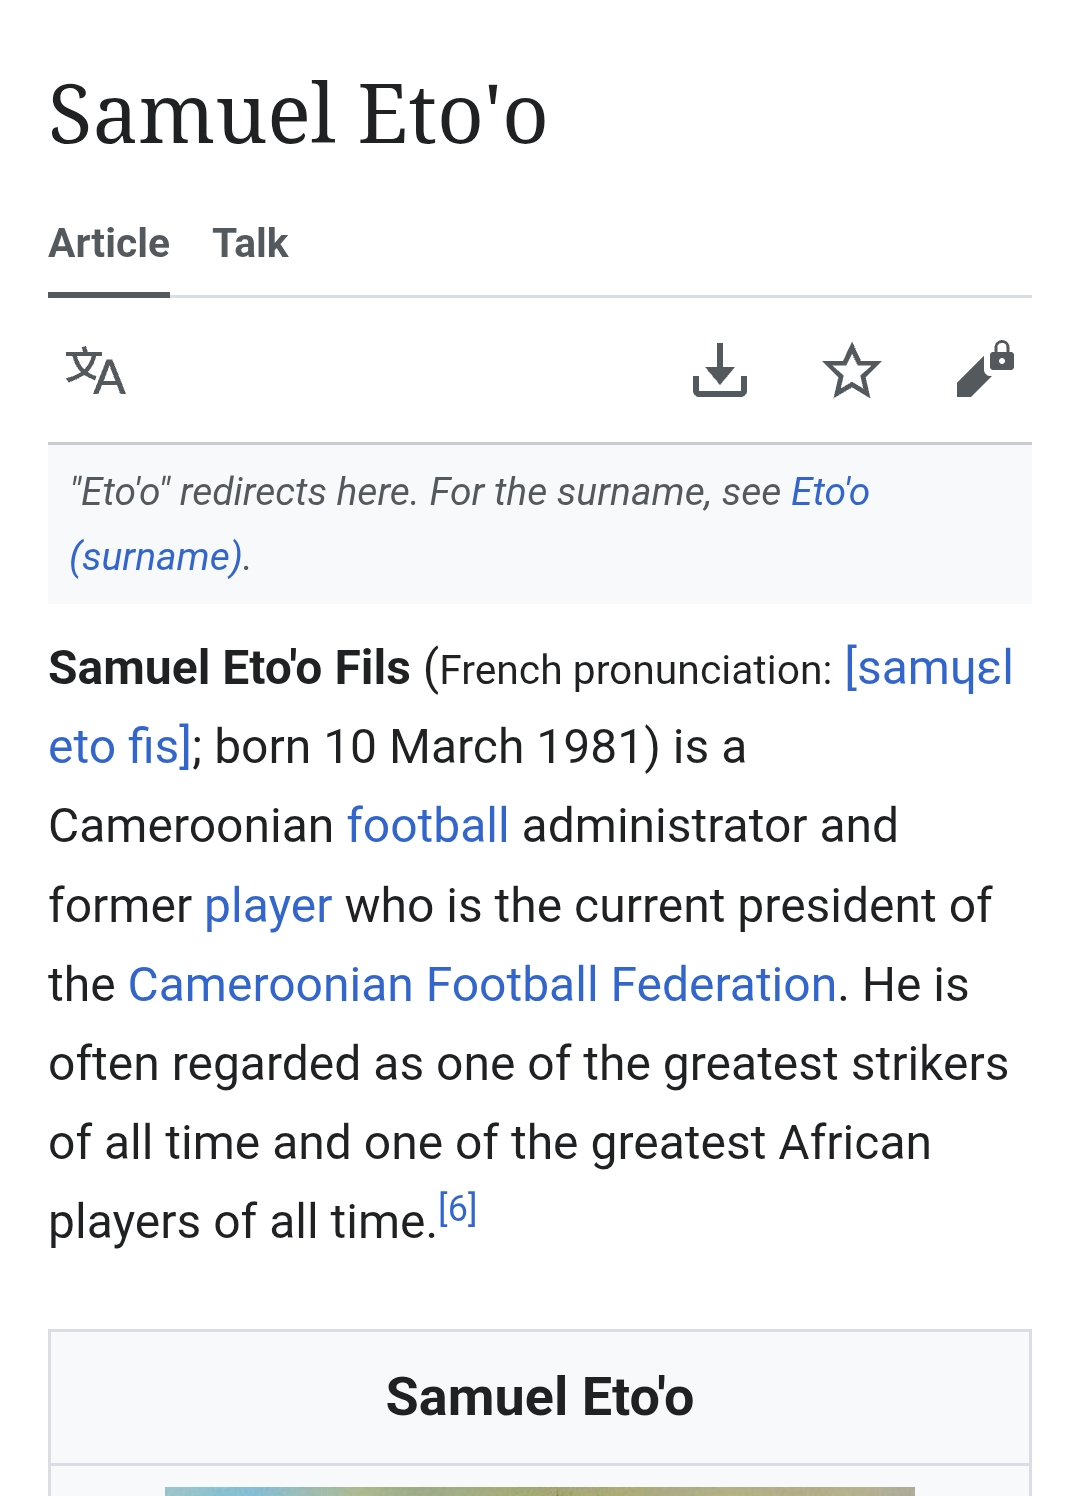The width and height of the screenshot is (1080, 1496).
Task: Add page to watchlist with star icon
Action: click(852, 371)
